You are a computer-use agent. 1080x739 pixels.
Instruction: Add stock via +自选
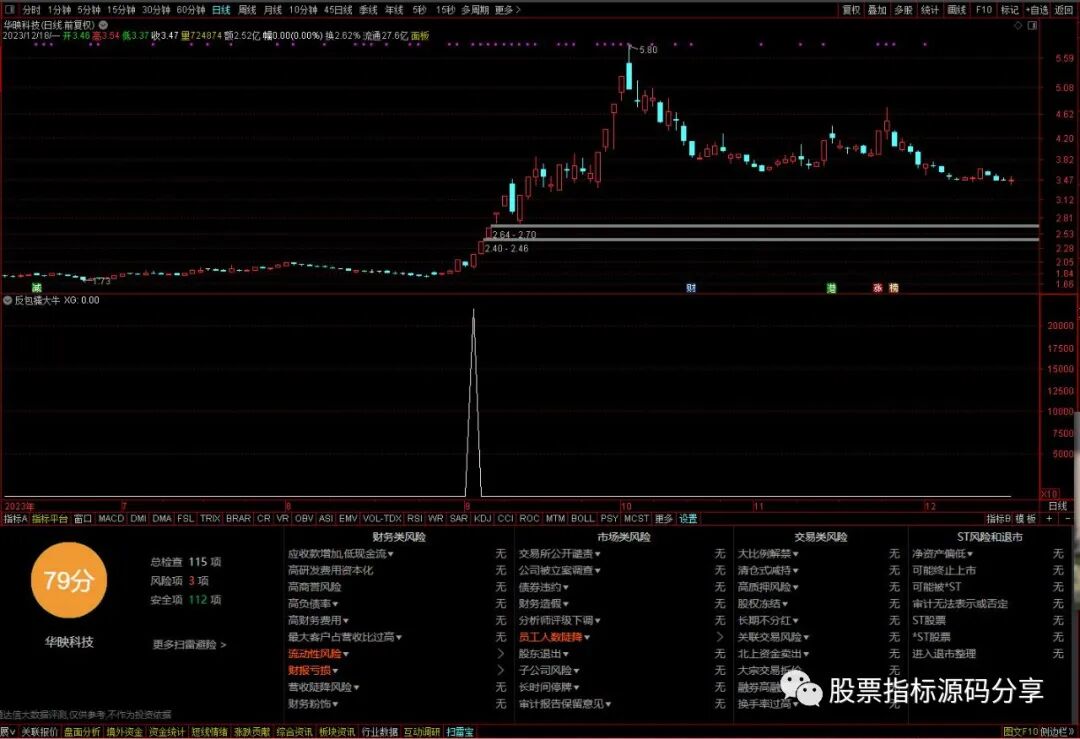pyautogui.click(x=1037, y=10)
